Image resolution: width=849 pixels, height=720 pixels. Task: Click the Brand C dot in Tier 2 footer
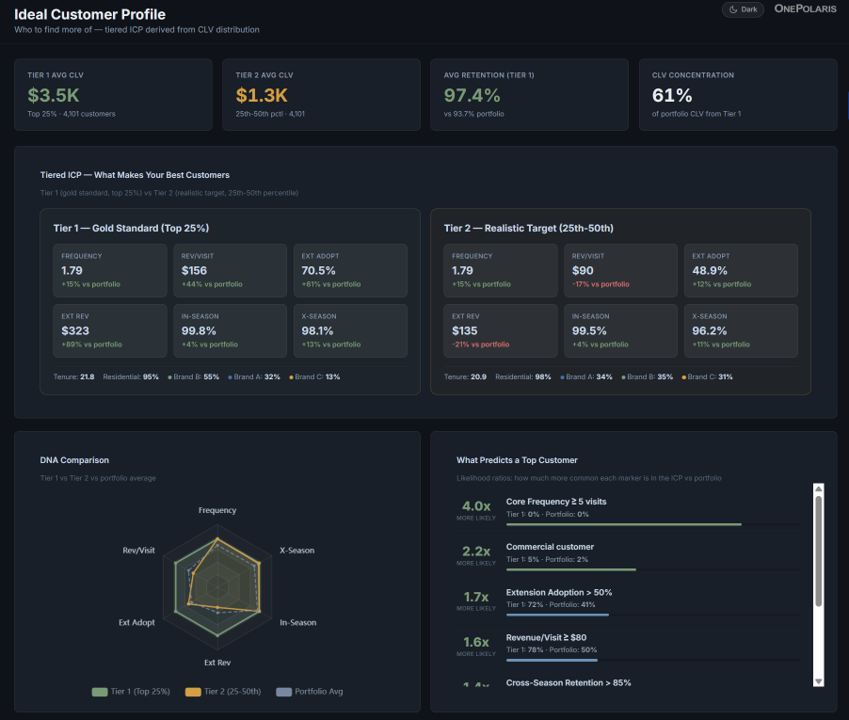[683, 376]
